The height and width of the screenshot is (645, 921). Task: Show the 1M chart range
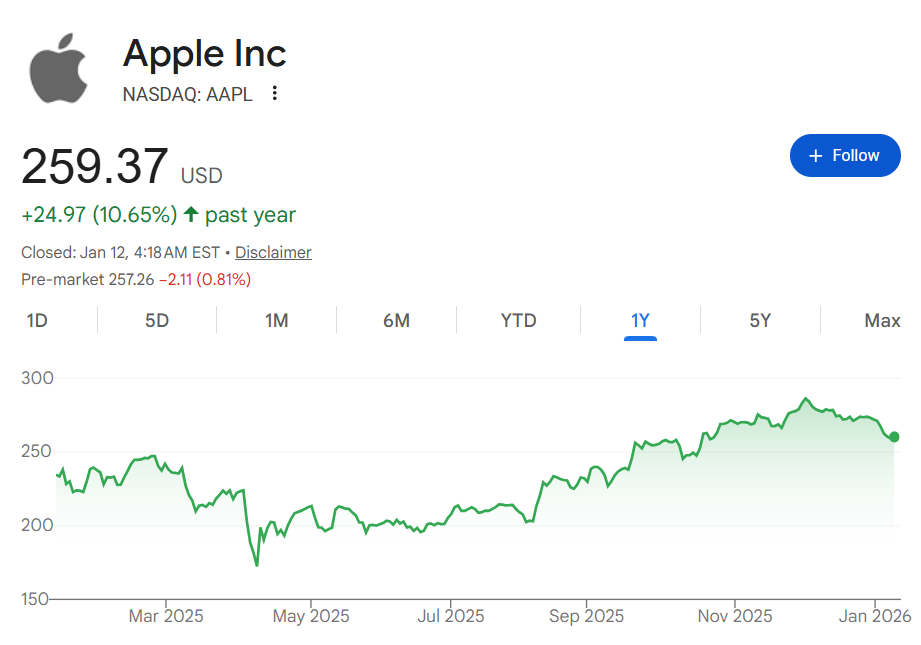coord(277,321)
